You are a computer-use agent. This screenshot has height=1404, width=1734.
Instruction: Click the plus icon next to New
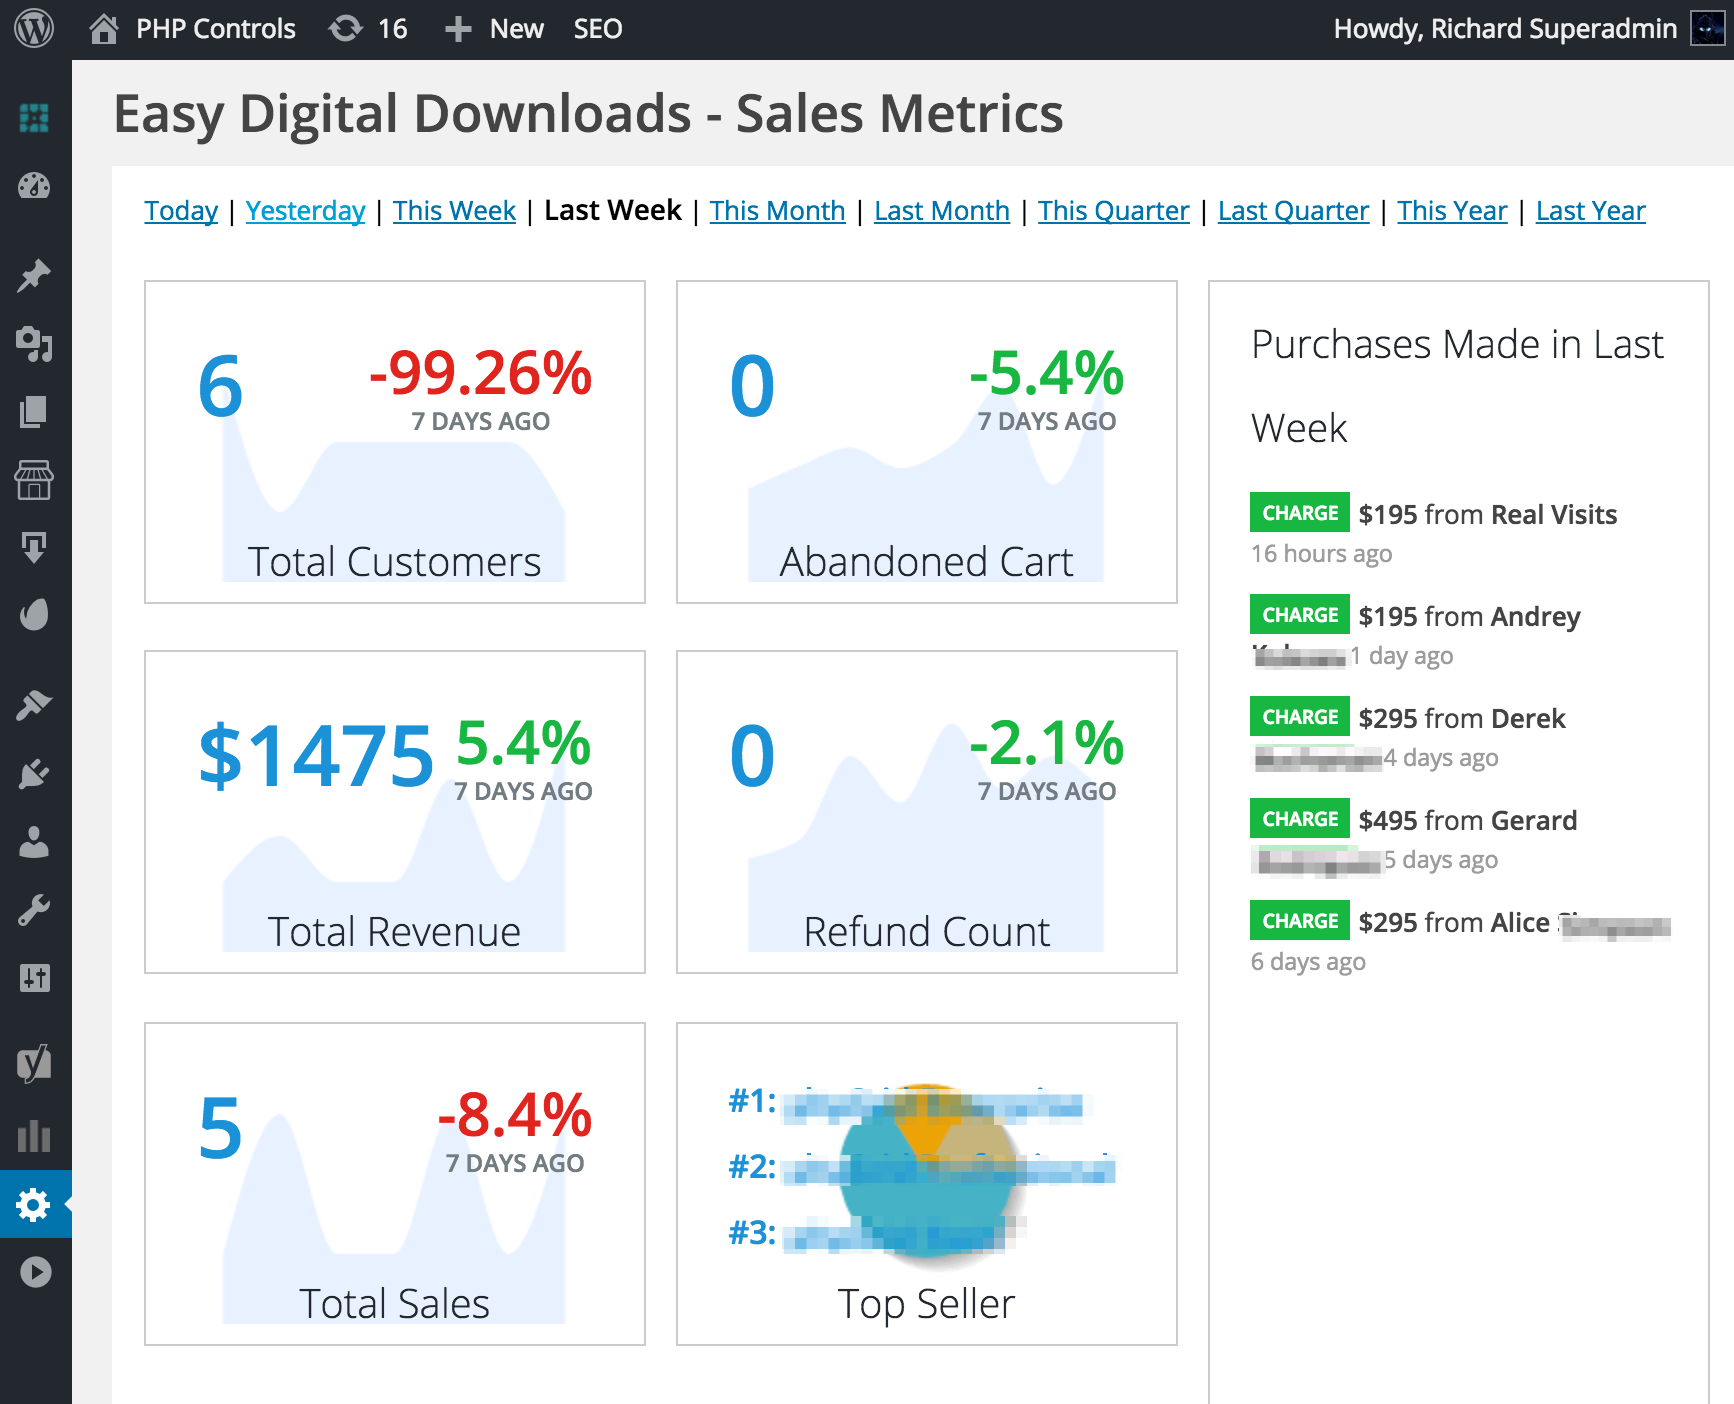[x=458, y=29]
